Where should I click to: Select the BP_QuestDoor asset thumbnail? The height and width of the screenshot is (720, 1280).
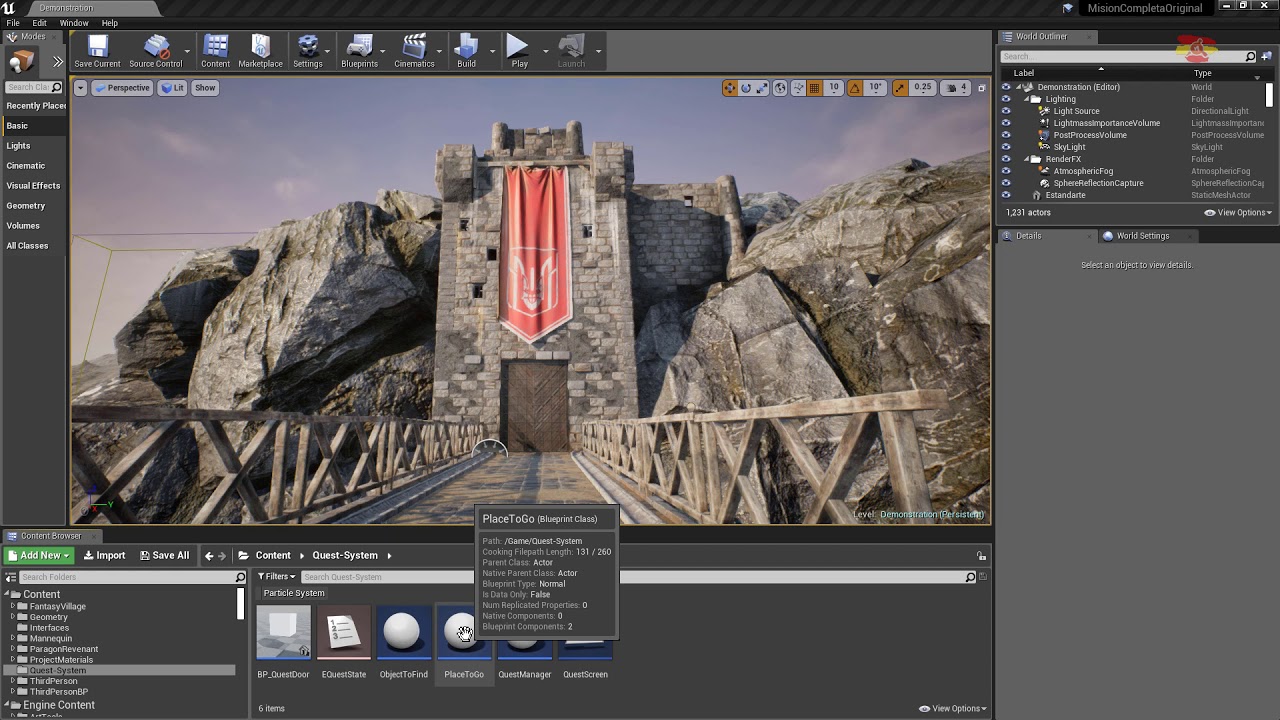tap(283, 633)
